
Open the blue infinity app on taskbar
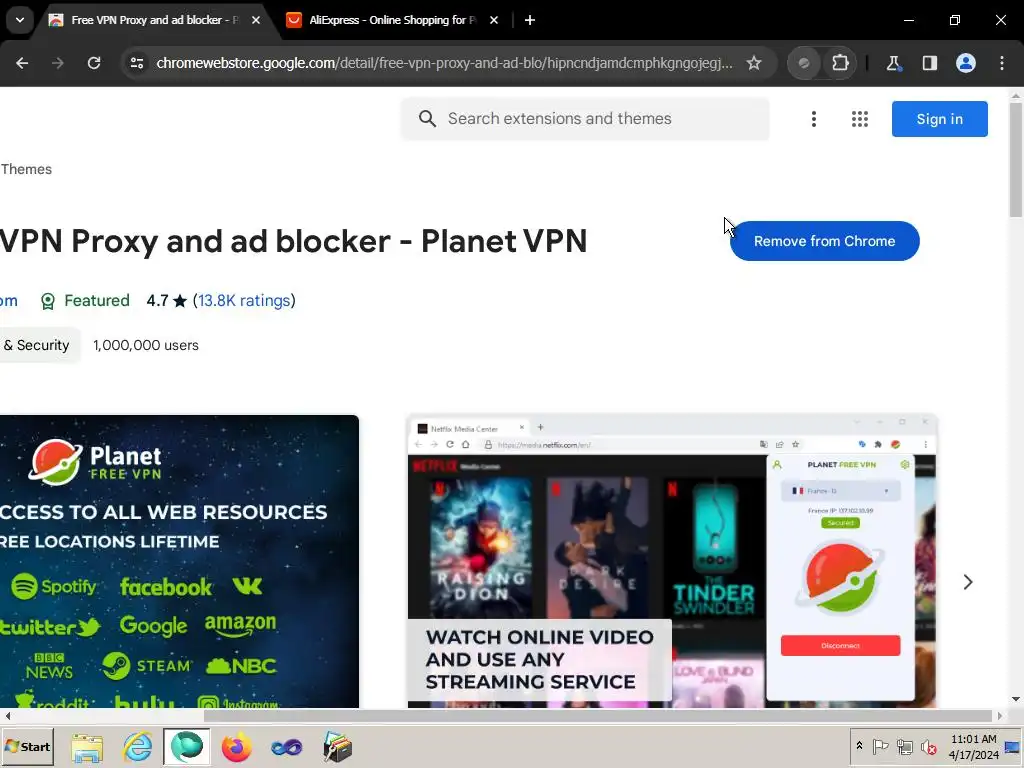(287, 746)
